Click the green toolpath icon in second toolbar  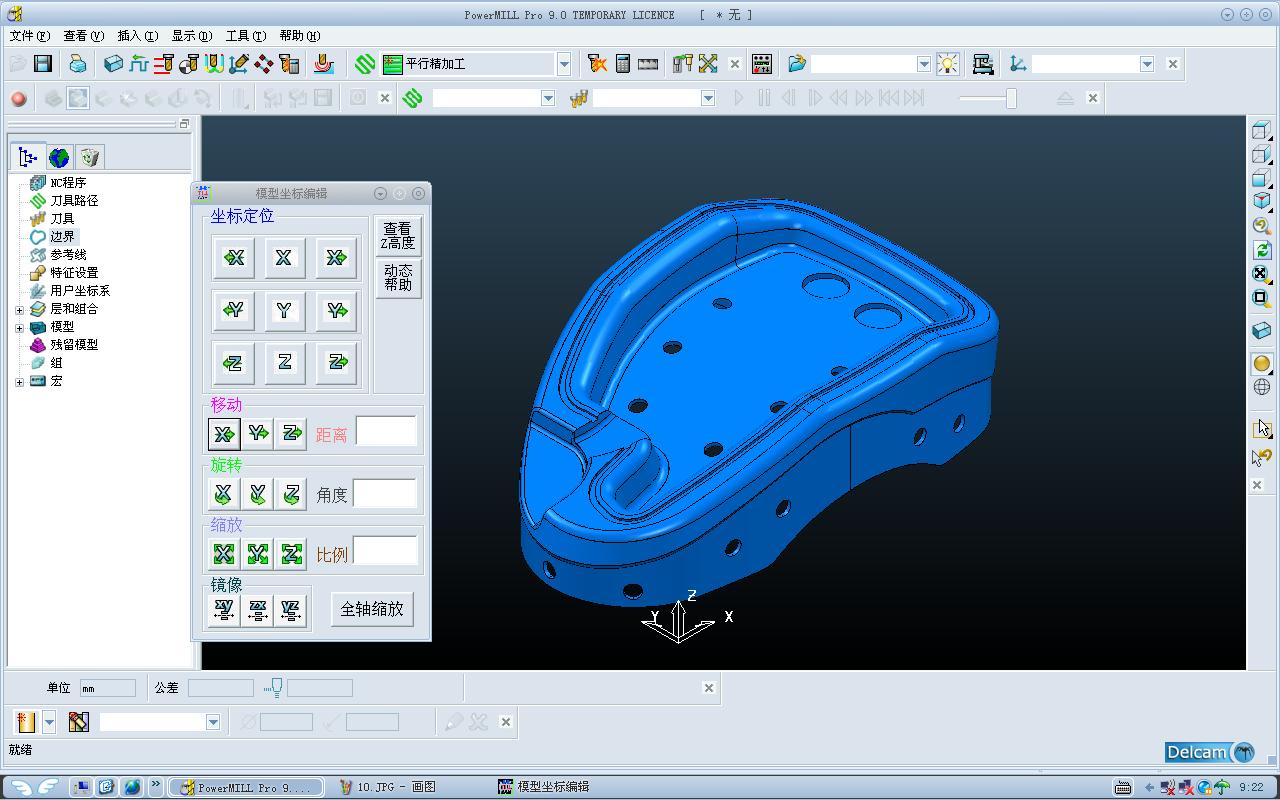413,98
